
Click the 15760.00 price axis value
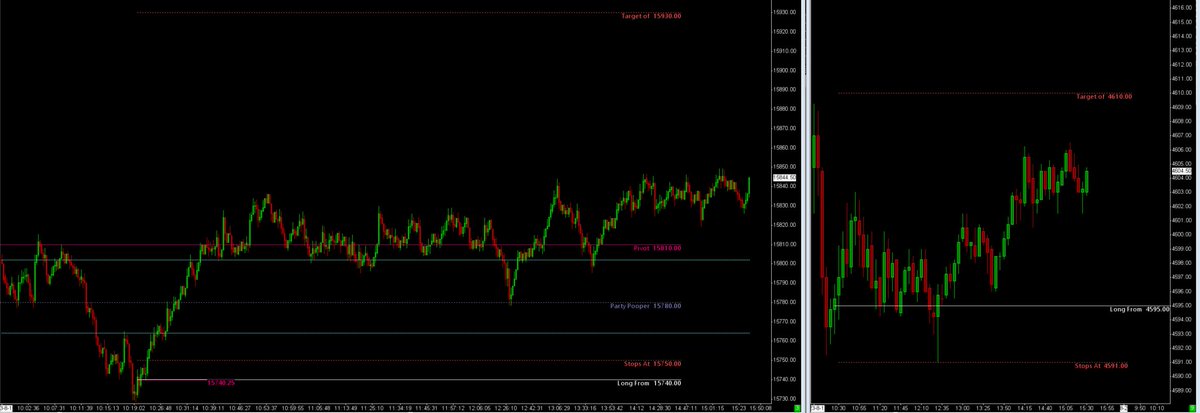(784, 341)
